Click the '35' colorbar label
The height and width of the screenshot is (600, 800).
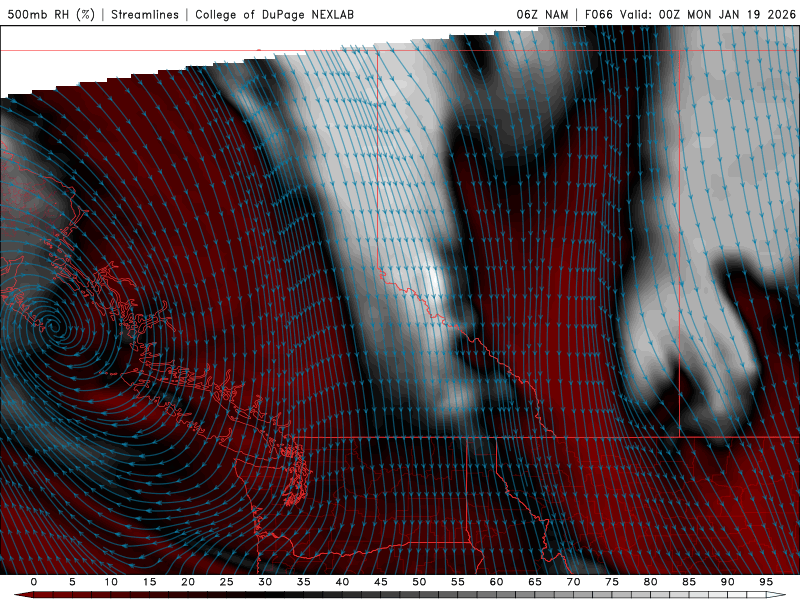pos(304,582)
